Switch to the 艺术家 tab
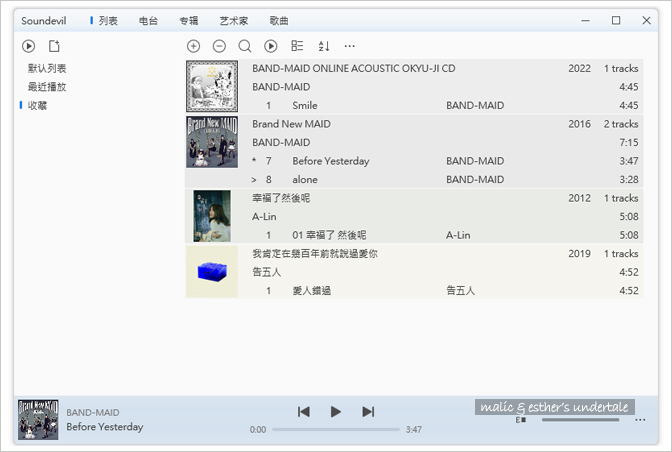This screenshot has height=452, width=672. (234, 21)
